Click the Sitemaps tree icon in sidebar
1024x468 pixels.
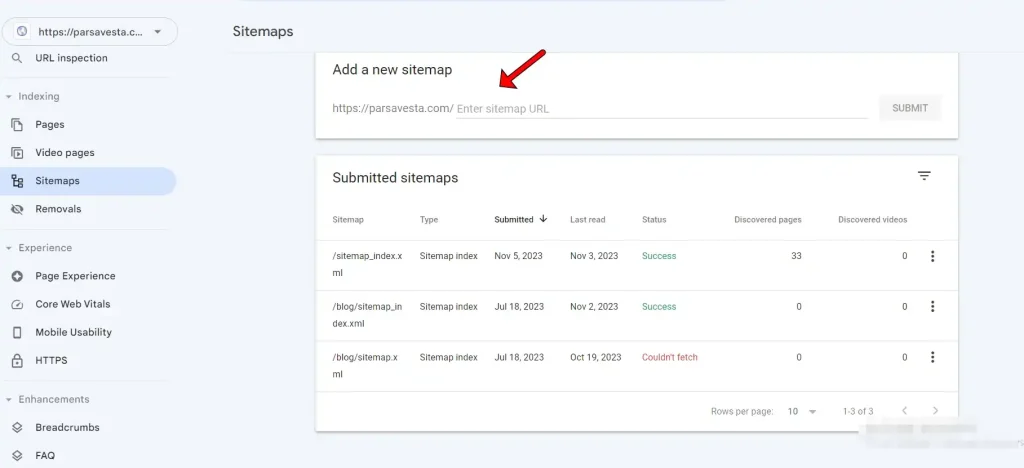coord(18,181)
